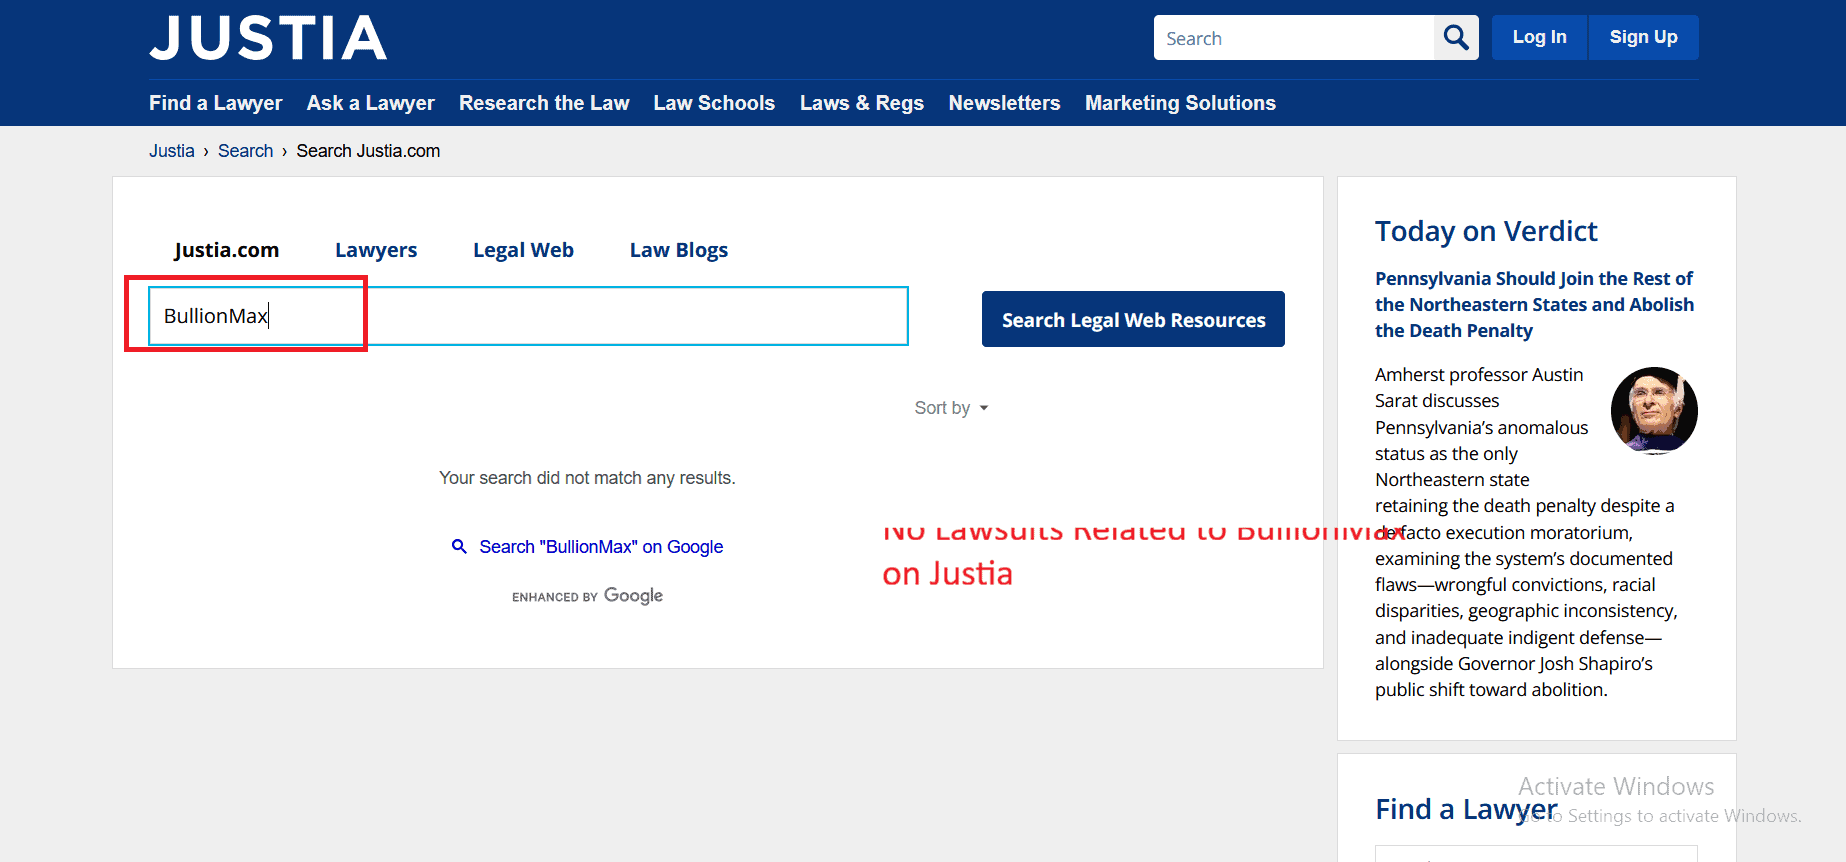The height and width of the screenshot is (862, 1846).
Task: Click the BullionMax search input field
Action: coord(528,316)
